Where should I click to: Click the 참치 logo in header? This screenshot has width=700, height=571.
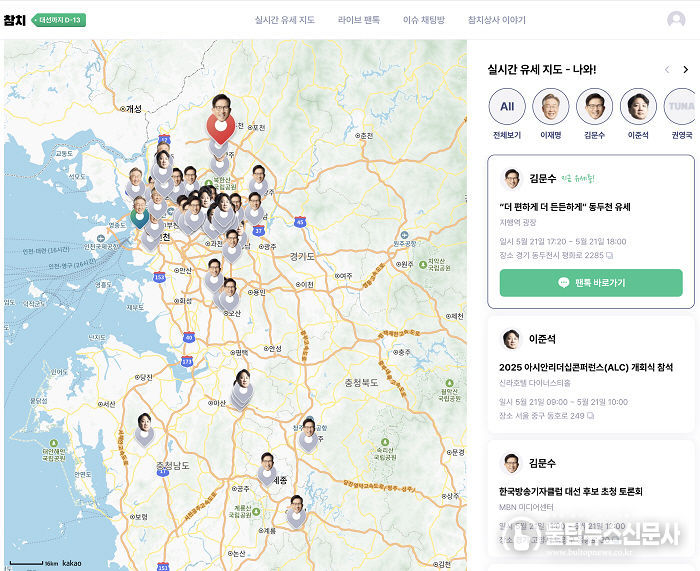(x=15, y=20)
